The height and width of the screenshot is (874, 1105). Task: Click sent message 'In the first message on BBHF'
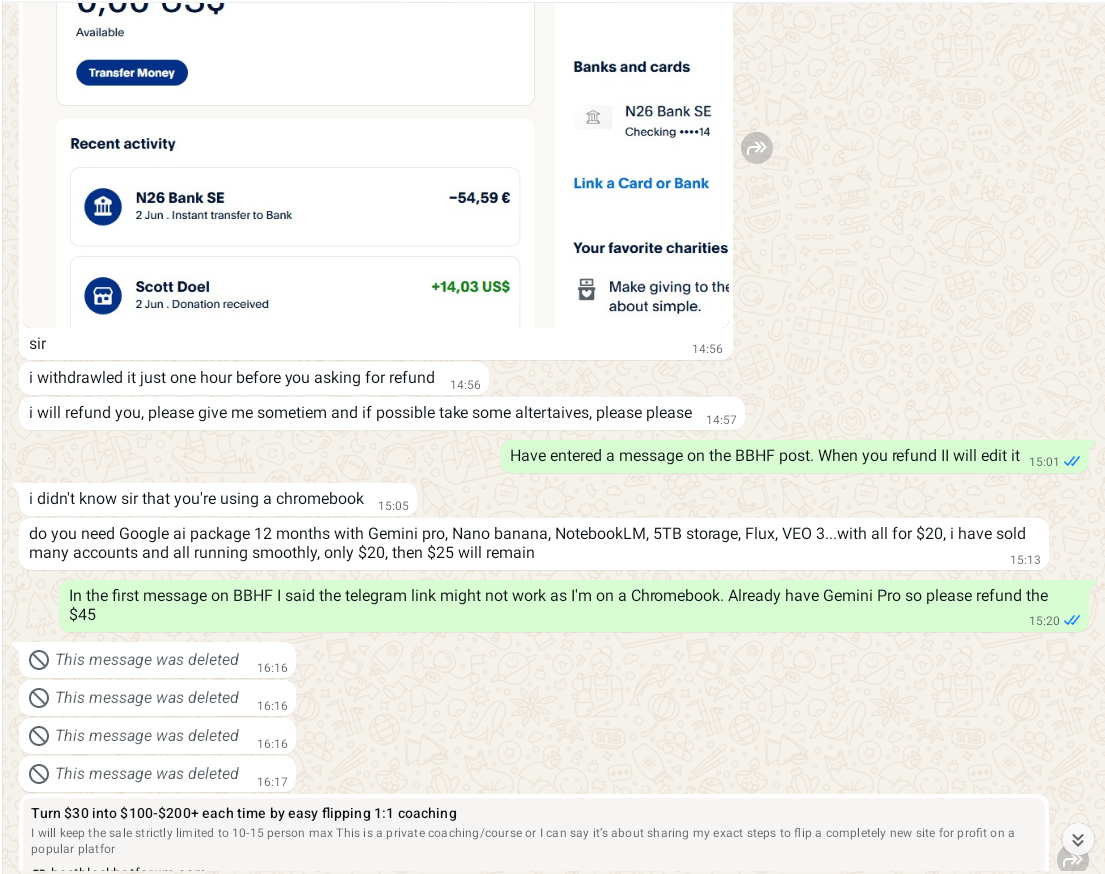pos(576,605)
